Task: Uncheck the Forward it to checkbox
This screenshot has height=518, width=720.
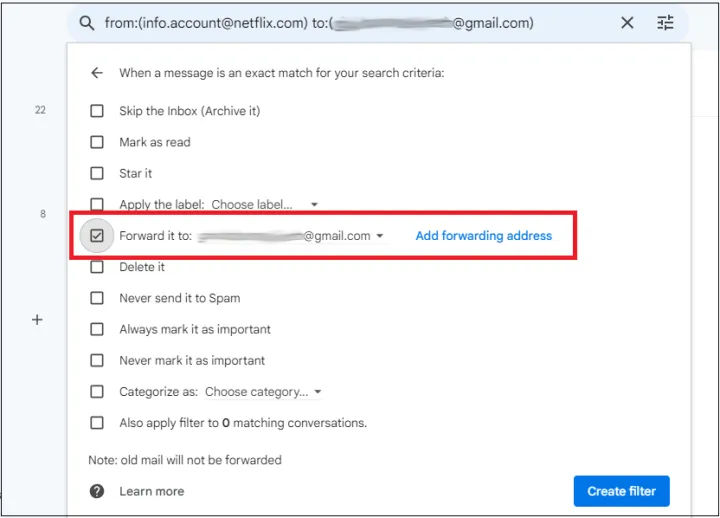Action: 97,236
